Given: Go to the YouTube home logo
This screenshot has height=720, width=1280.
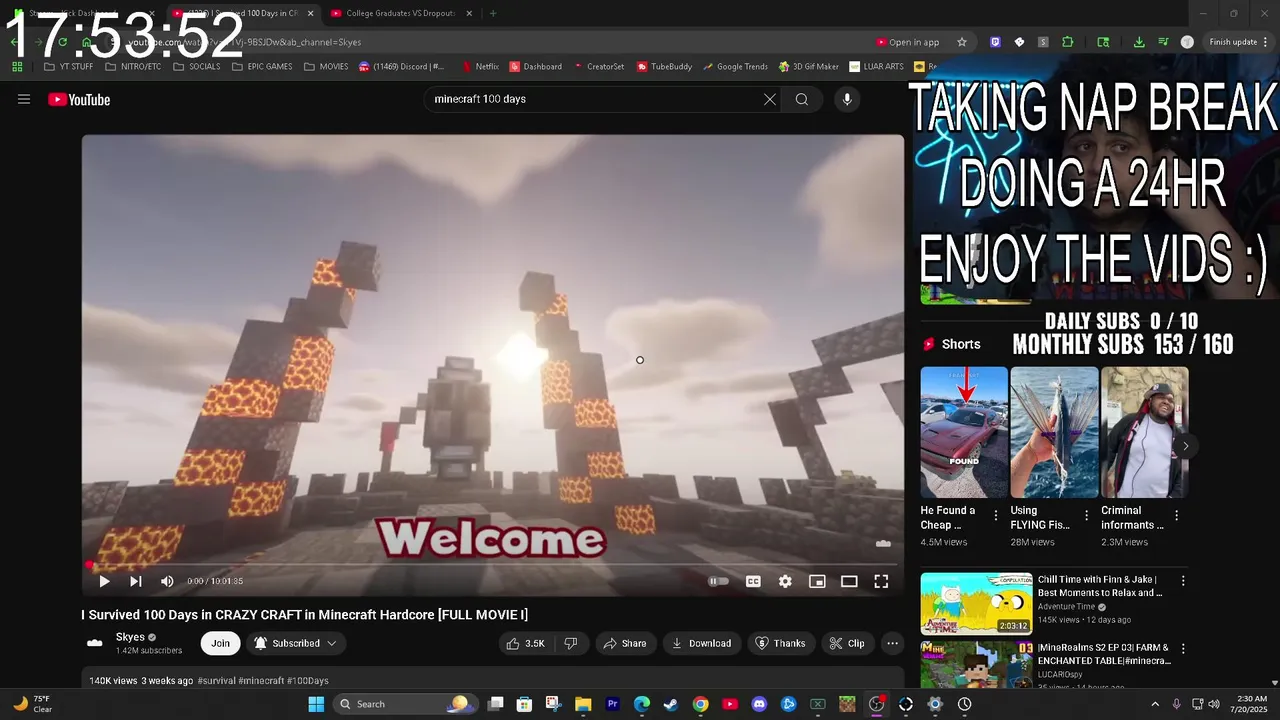Looking at the screenshot, I should pyautogui.click(x=79, y=99).
